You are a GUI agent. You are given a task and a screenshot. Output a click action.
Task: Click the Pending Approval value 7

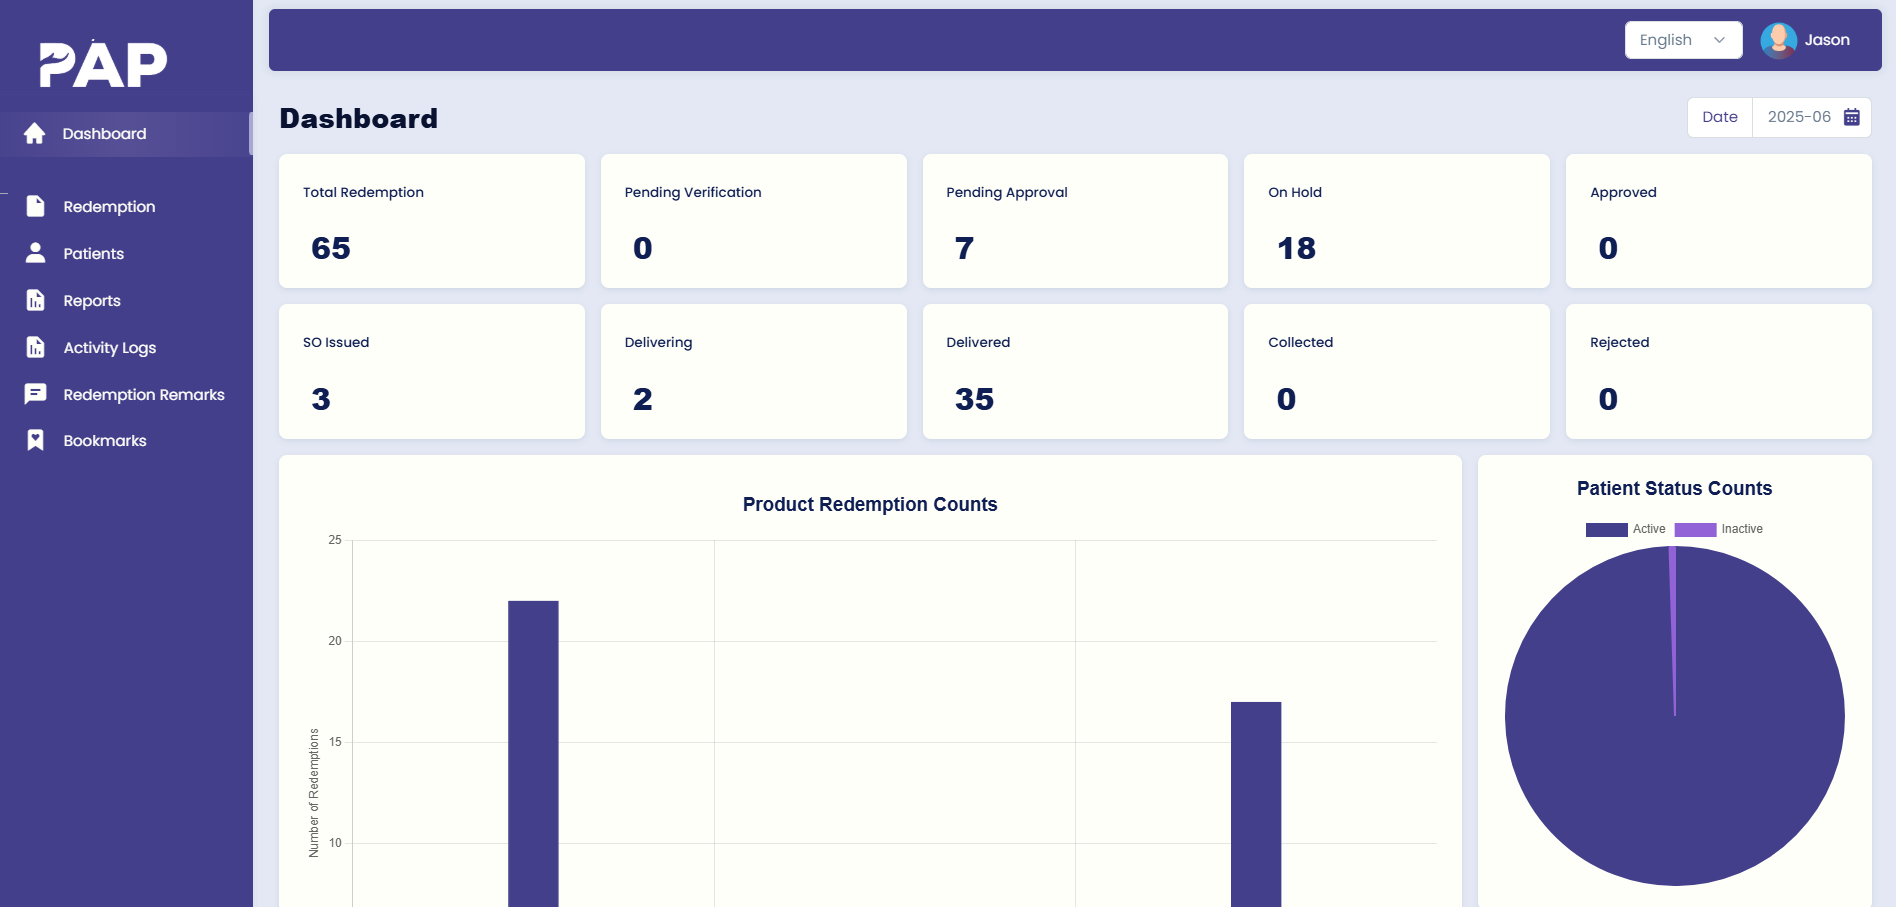pyautogui.click(x=964, y=248)
